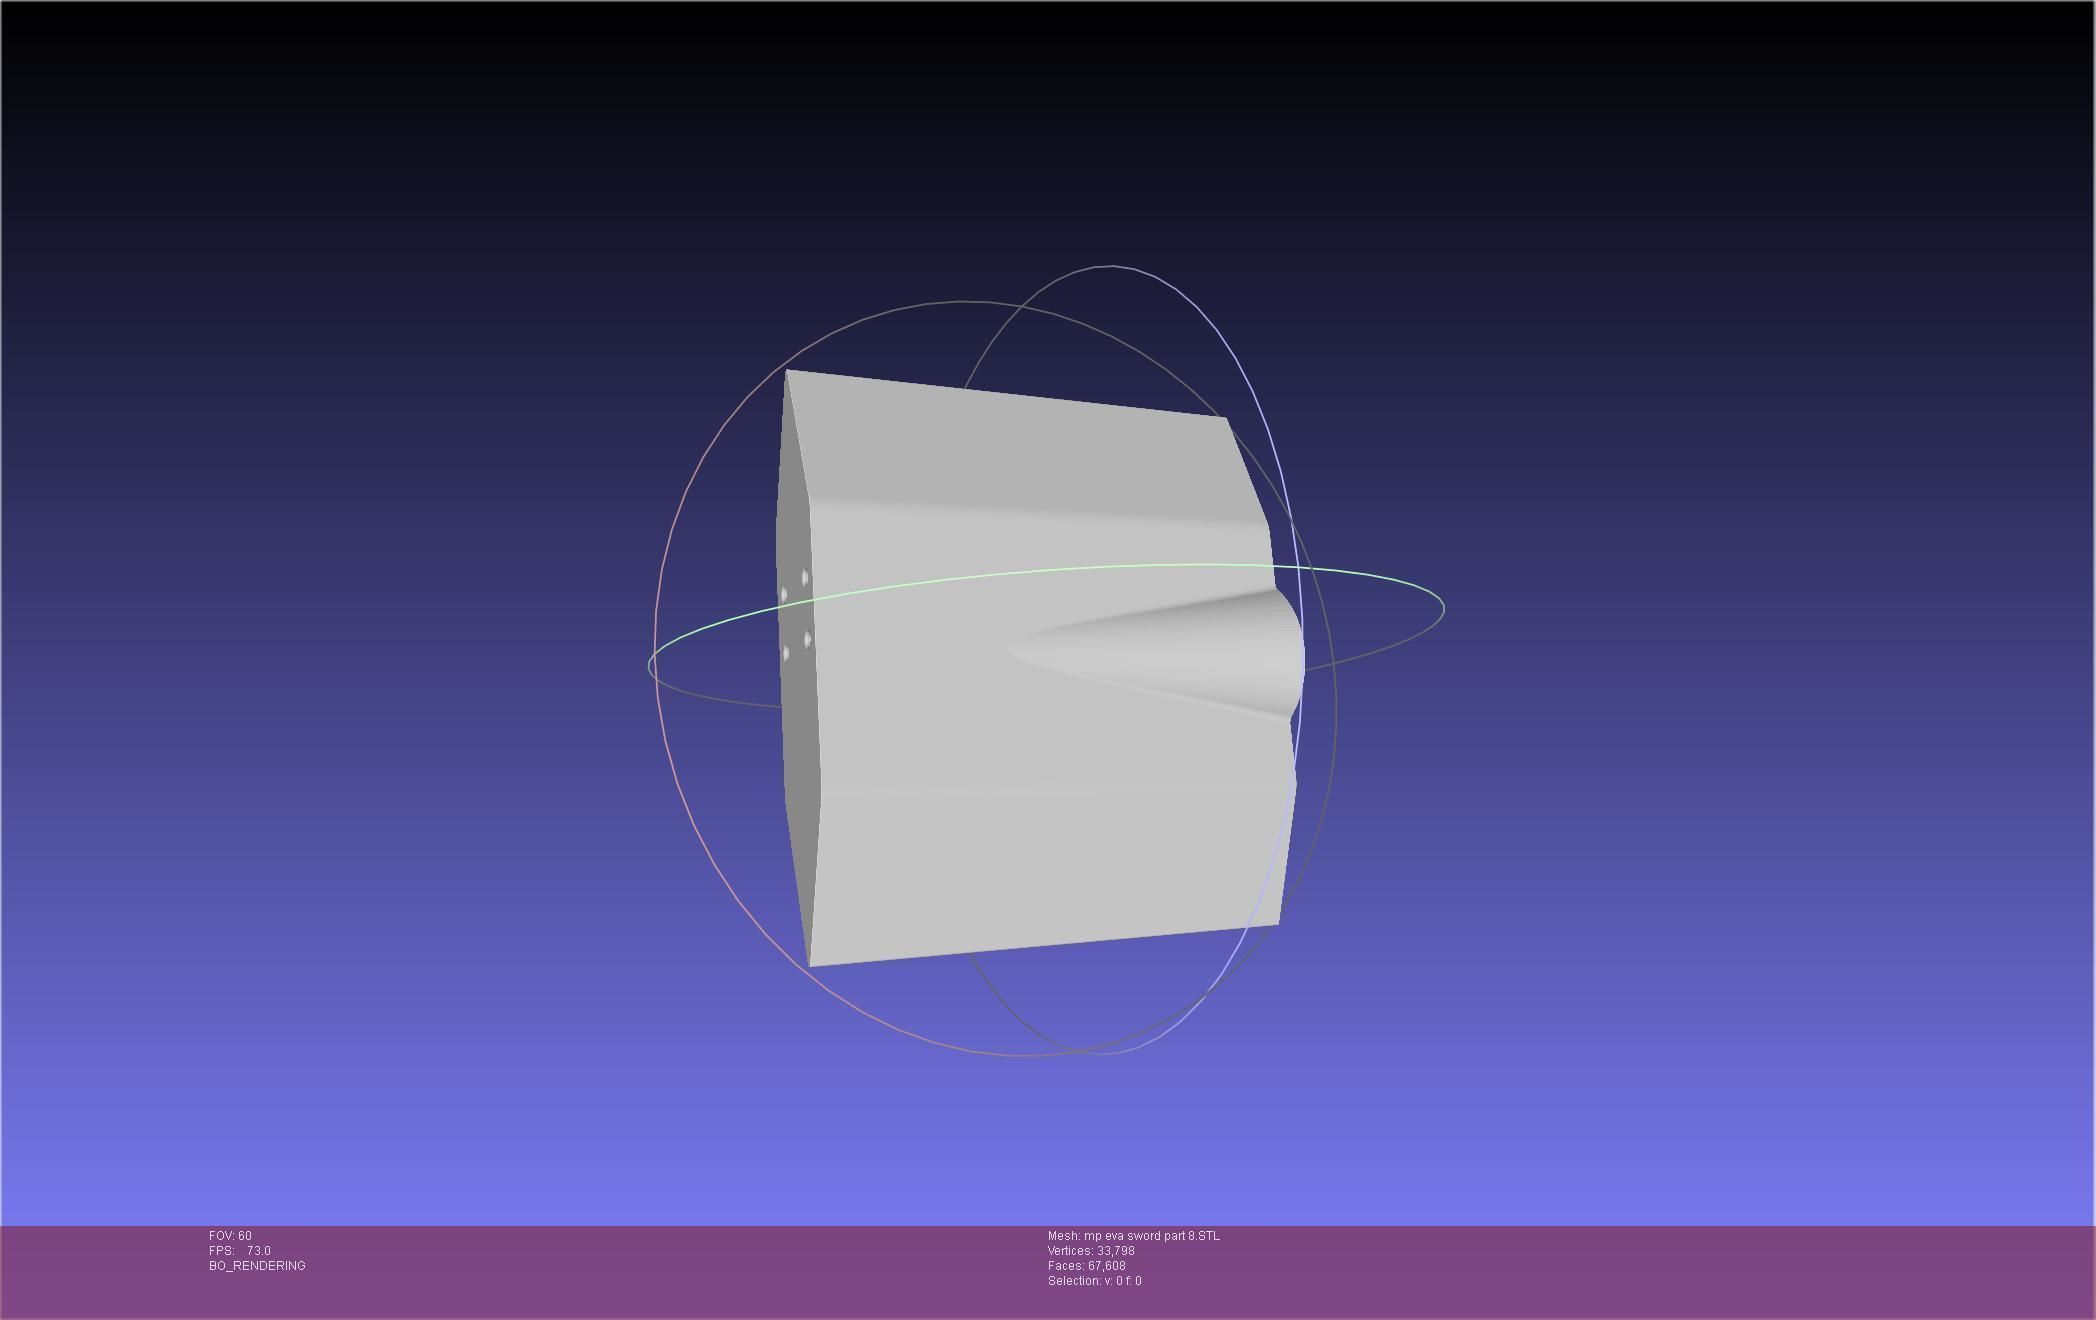Click the Vertices count readout
The height and width of the screenshot is (1320, 2096).
click(1090, 1251)
